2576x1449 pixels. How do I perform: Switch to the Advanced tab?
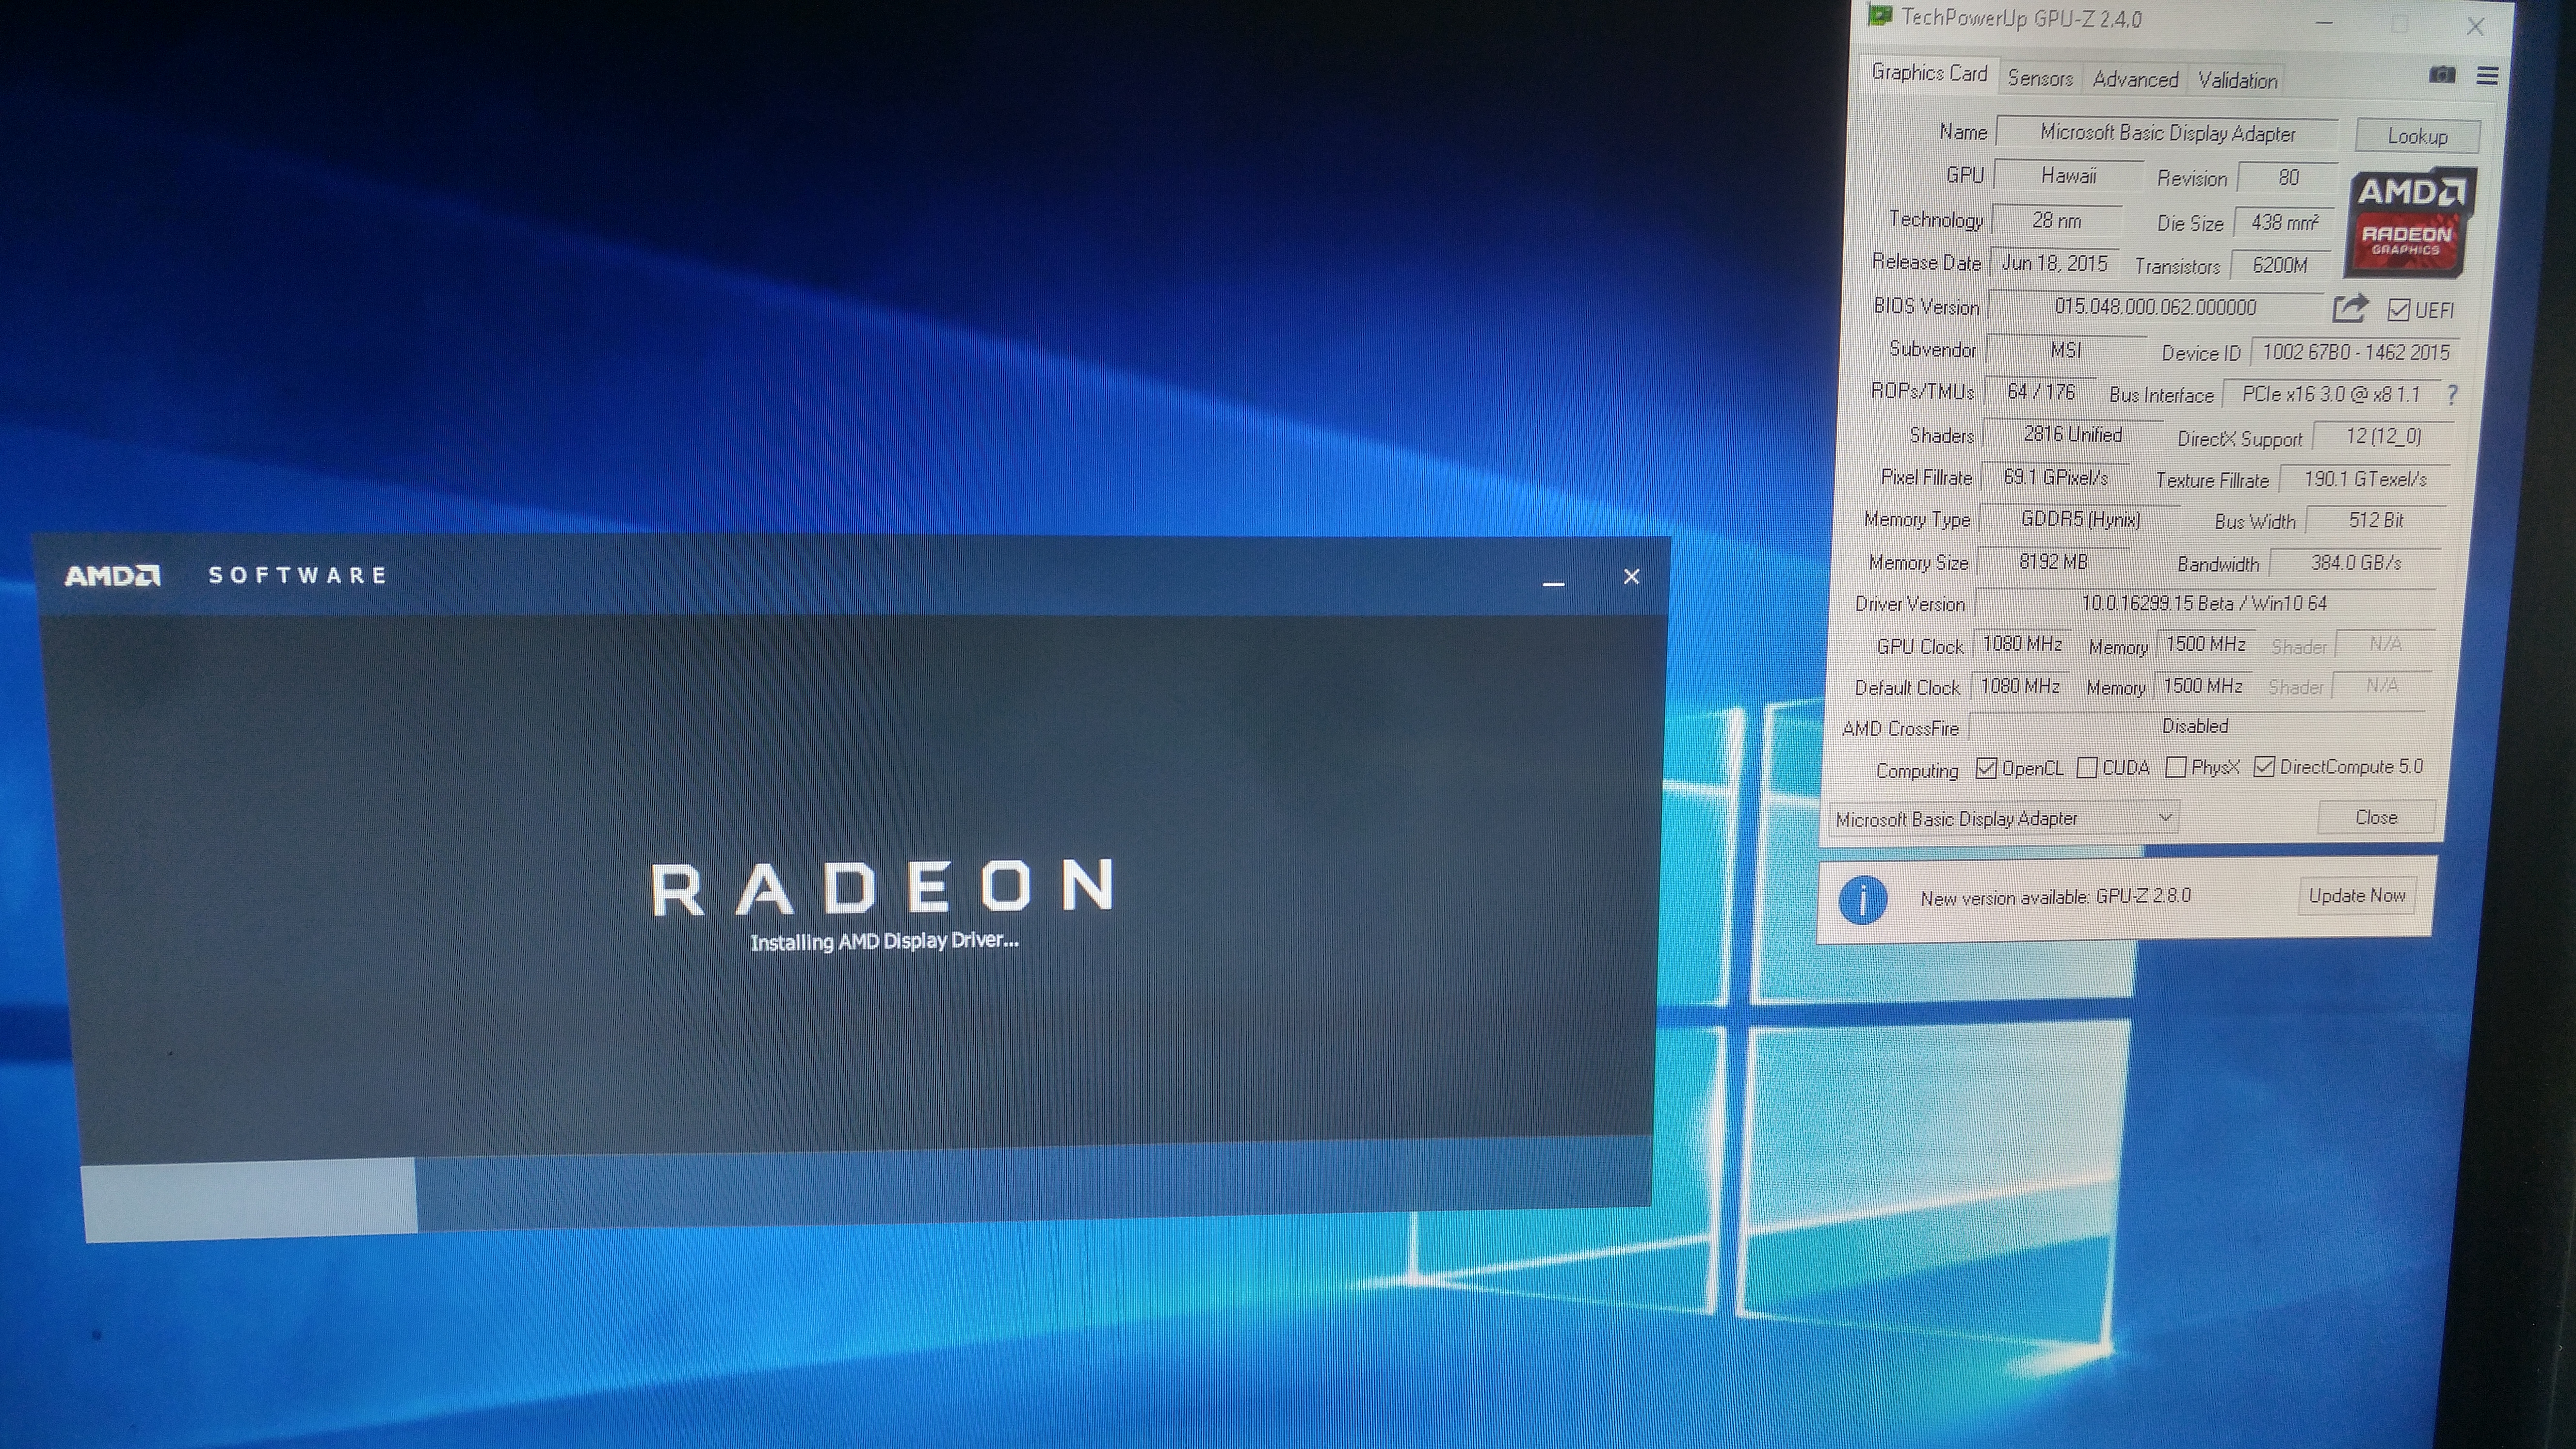point(2135,79)
